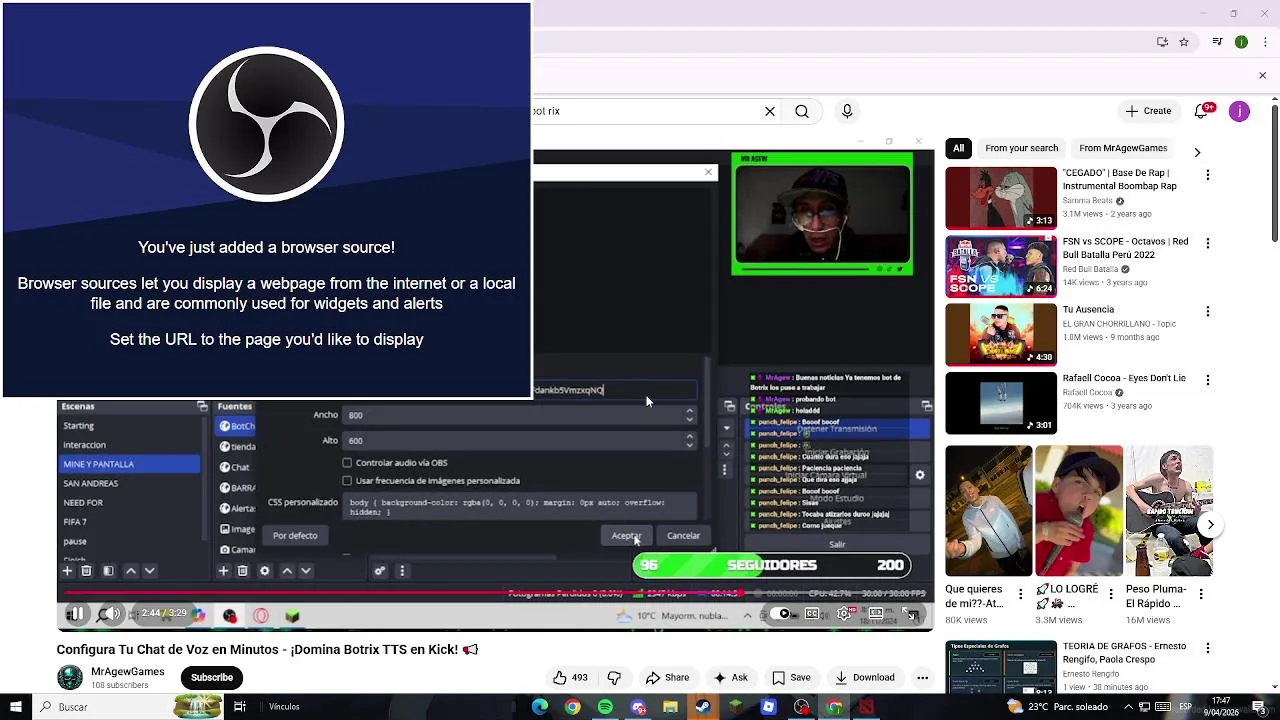Seek on the red video progress bar
This screenshot has height=720, width=1280.
[x=495, y=593]
